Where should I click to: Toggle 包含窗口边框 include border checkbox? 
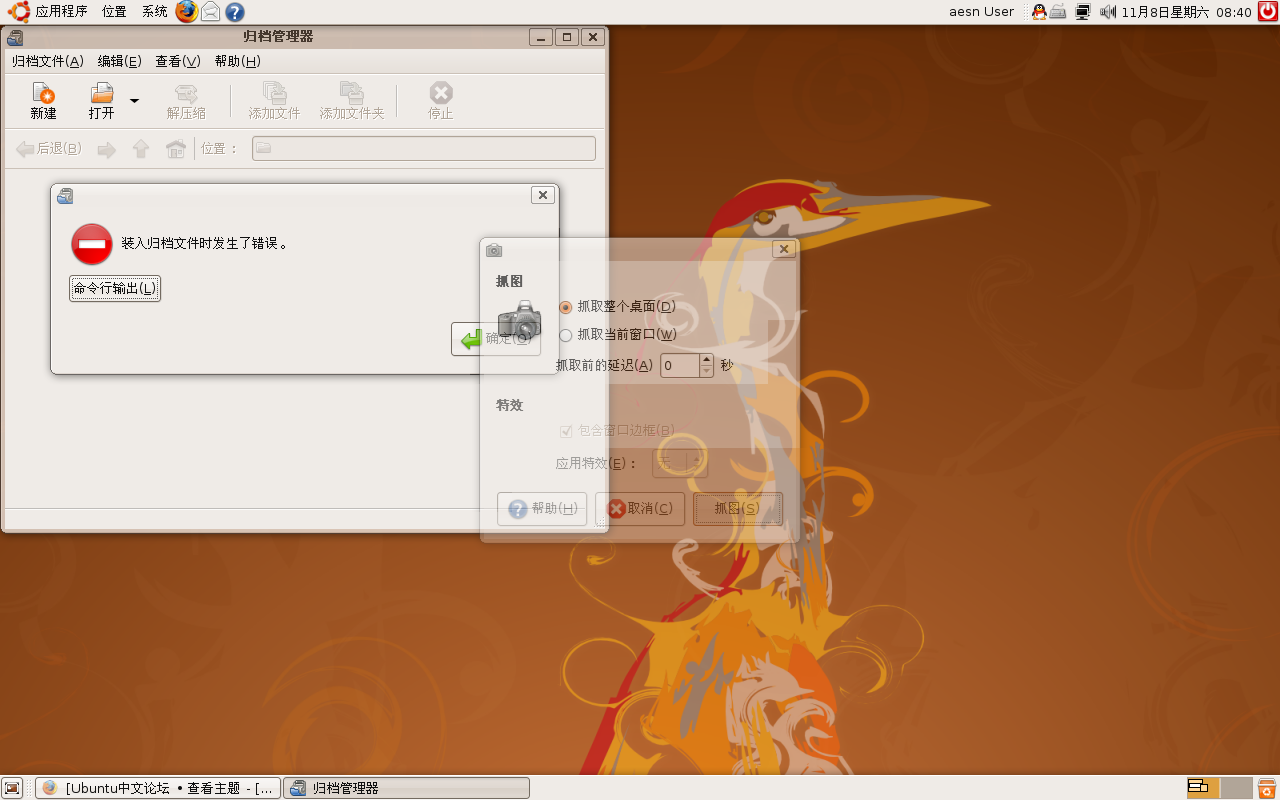pos(617,431)
